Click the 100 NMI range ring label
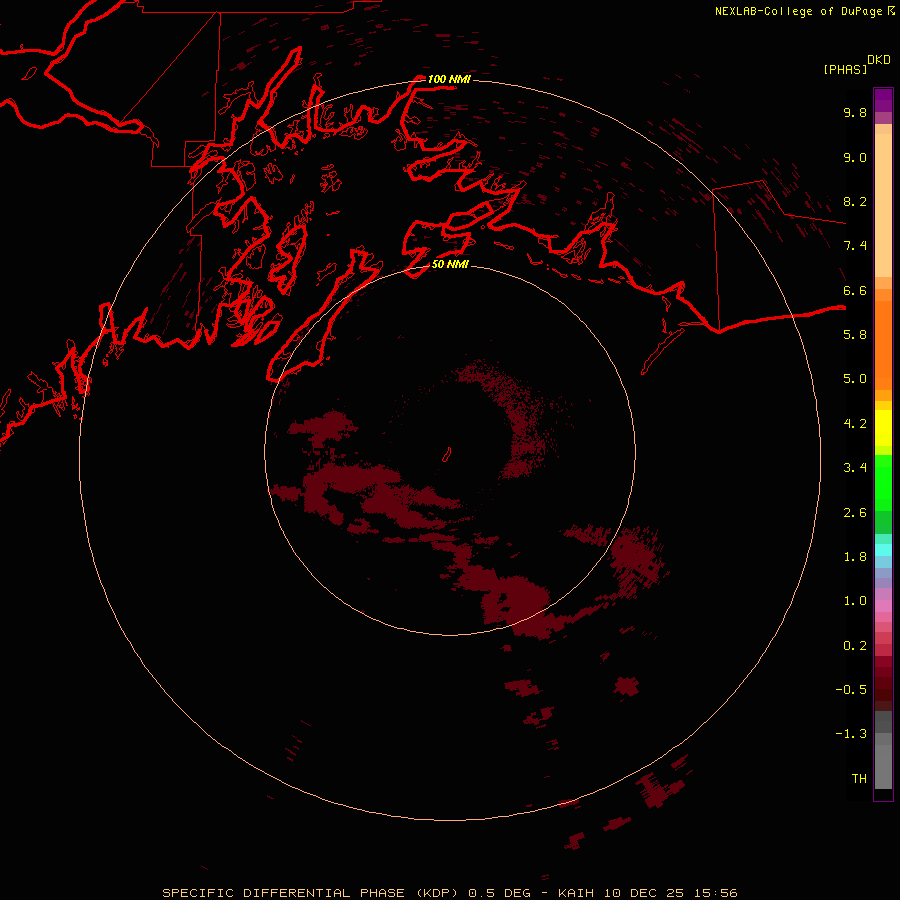 click(x=449, y=79)
